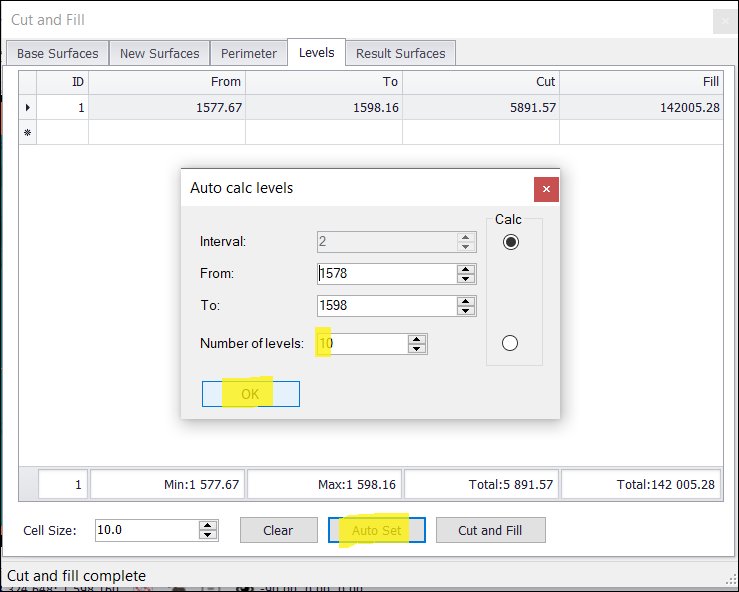This screenshot has width=739, height=592.
Task: Close the Auto calc levels dialog
Action: point(546,188)
